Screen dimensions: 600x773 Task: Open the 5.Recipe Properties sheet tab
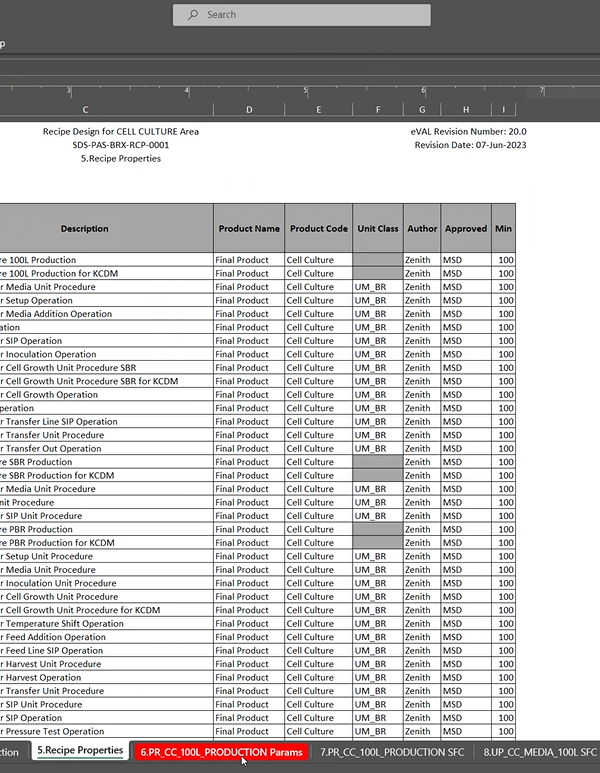(80, 750)
